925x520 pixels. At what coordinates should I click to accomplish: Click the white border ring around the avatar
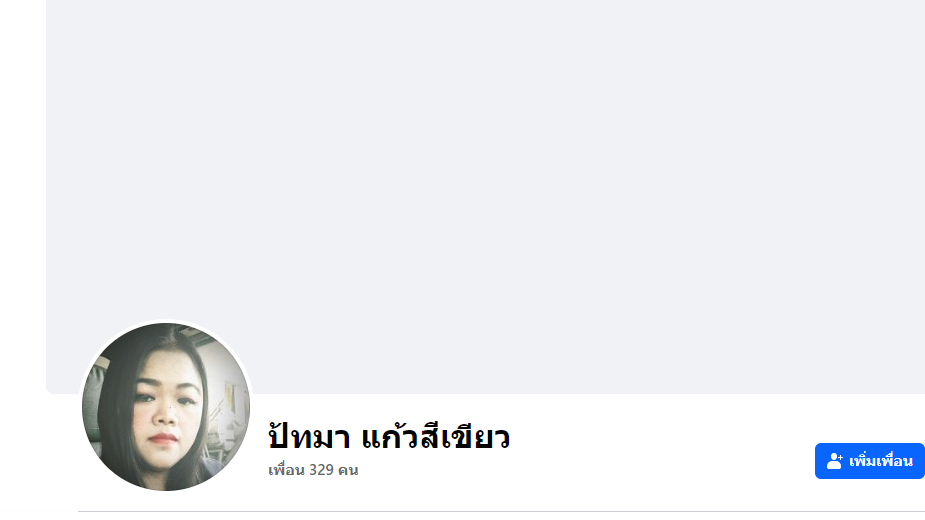(166, 320)
